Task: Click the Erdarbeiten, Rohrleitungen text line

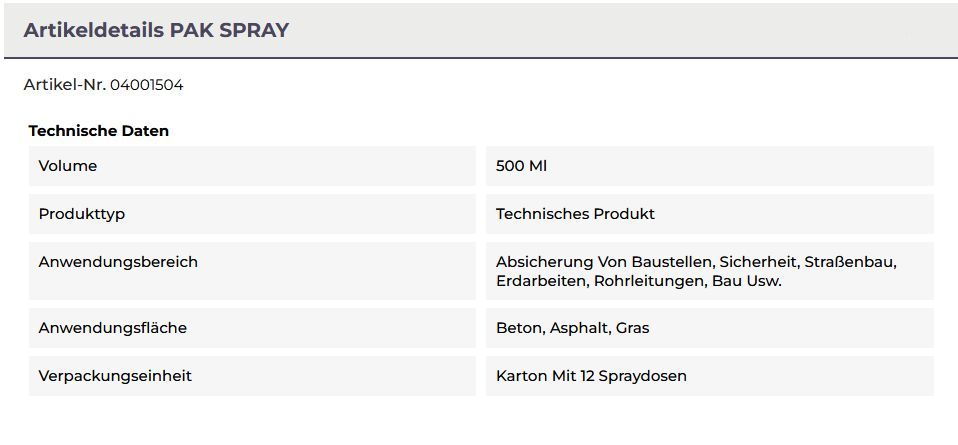Action: 638,281
